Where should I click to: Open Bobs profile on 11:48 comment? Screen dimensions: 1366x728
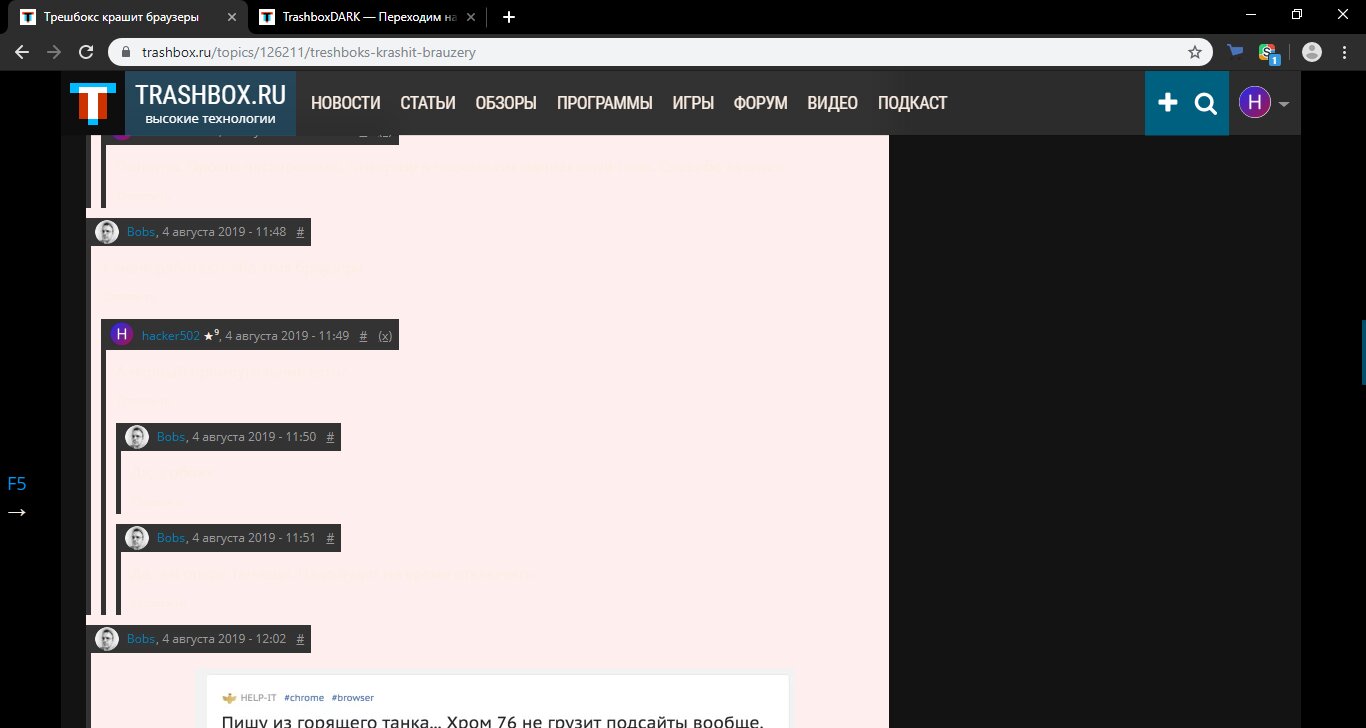(141, 232)
